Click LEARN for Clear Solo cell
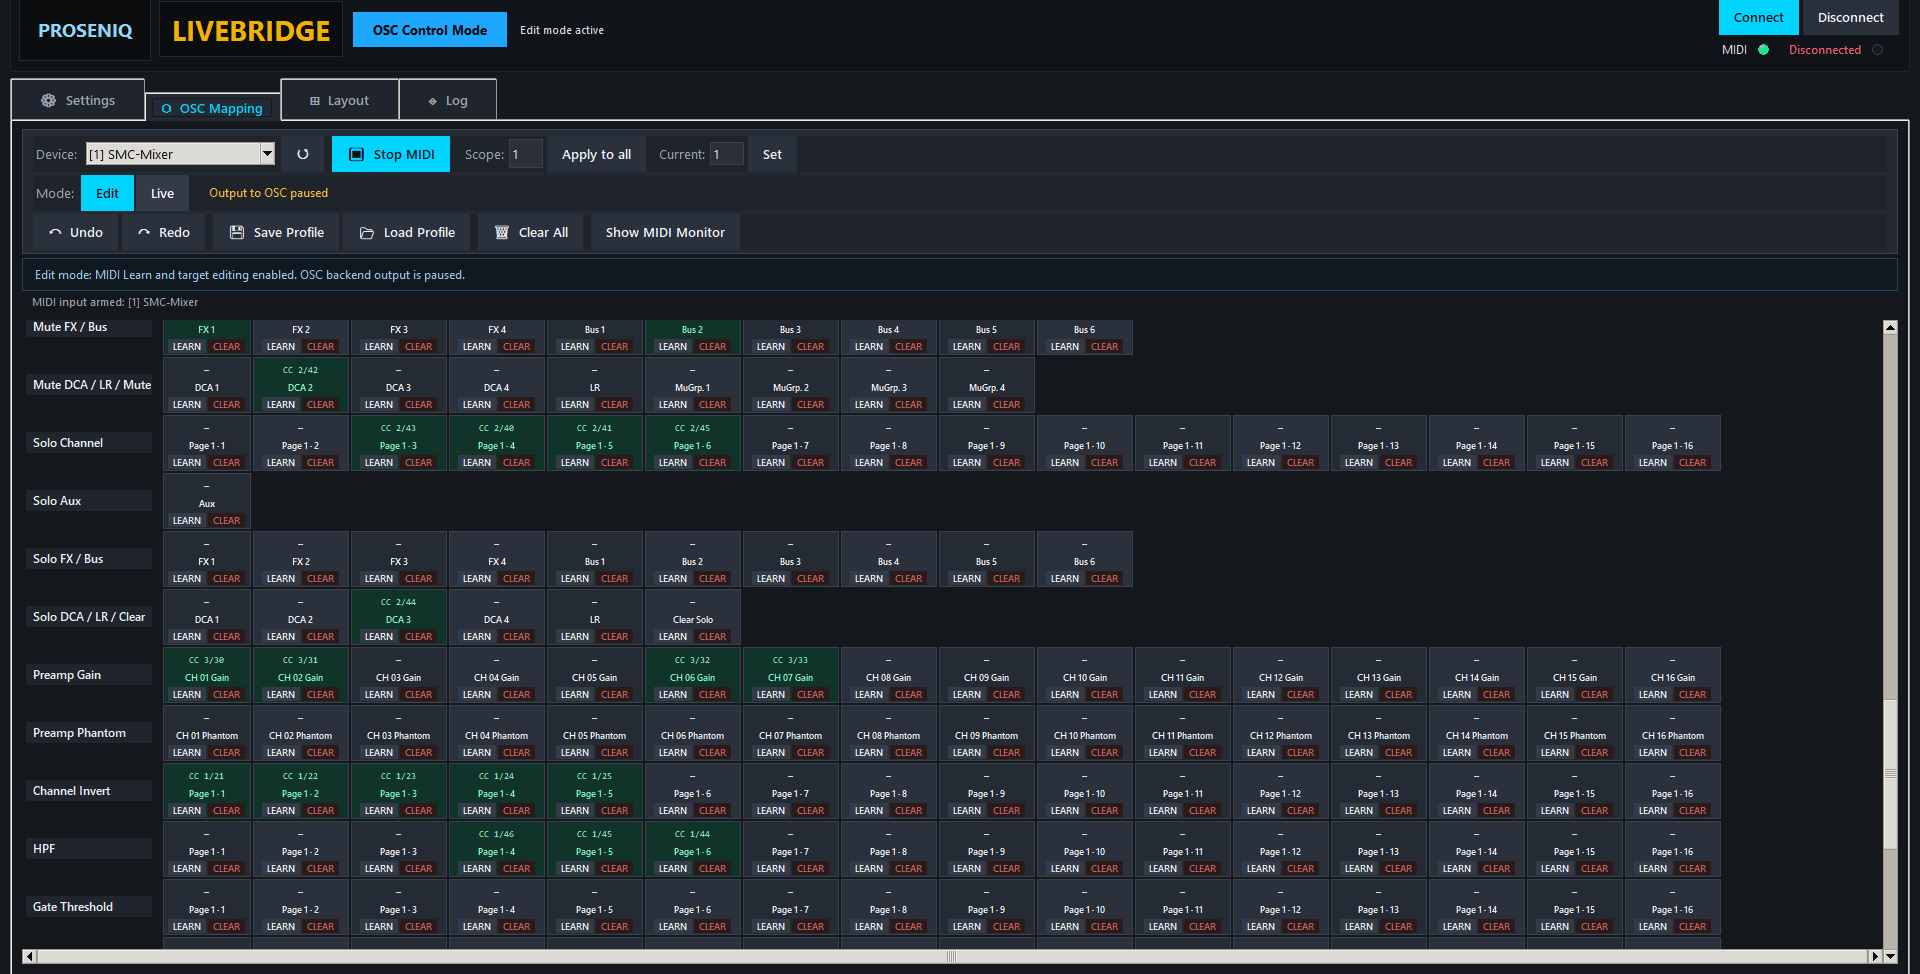 pos(673,637)
